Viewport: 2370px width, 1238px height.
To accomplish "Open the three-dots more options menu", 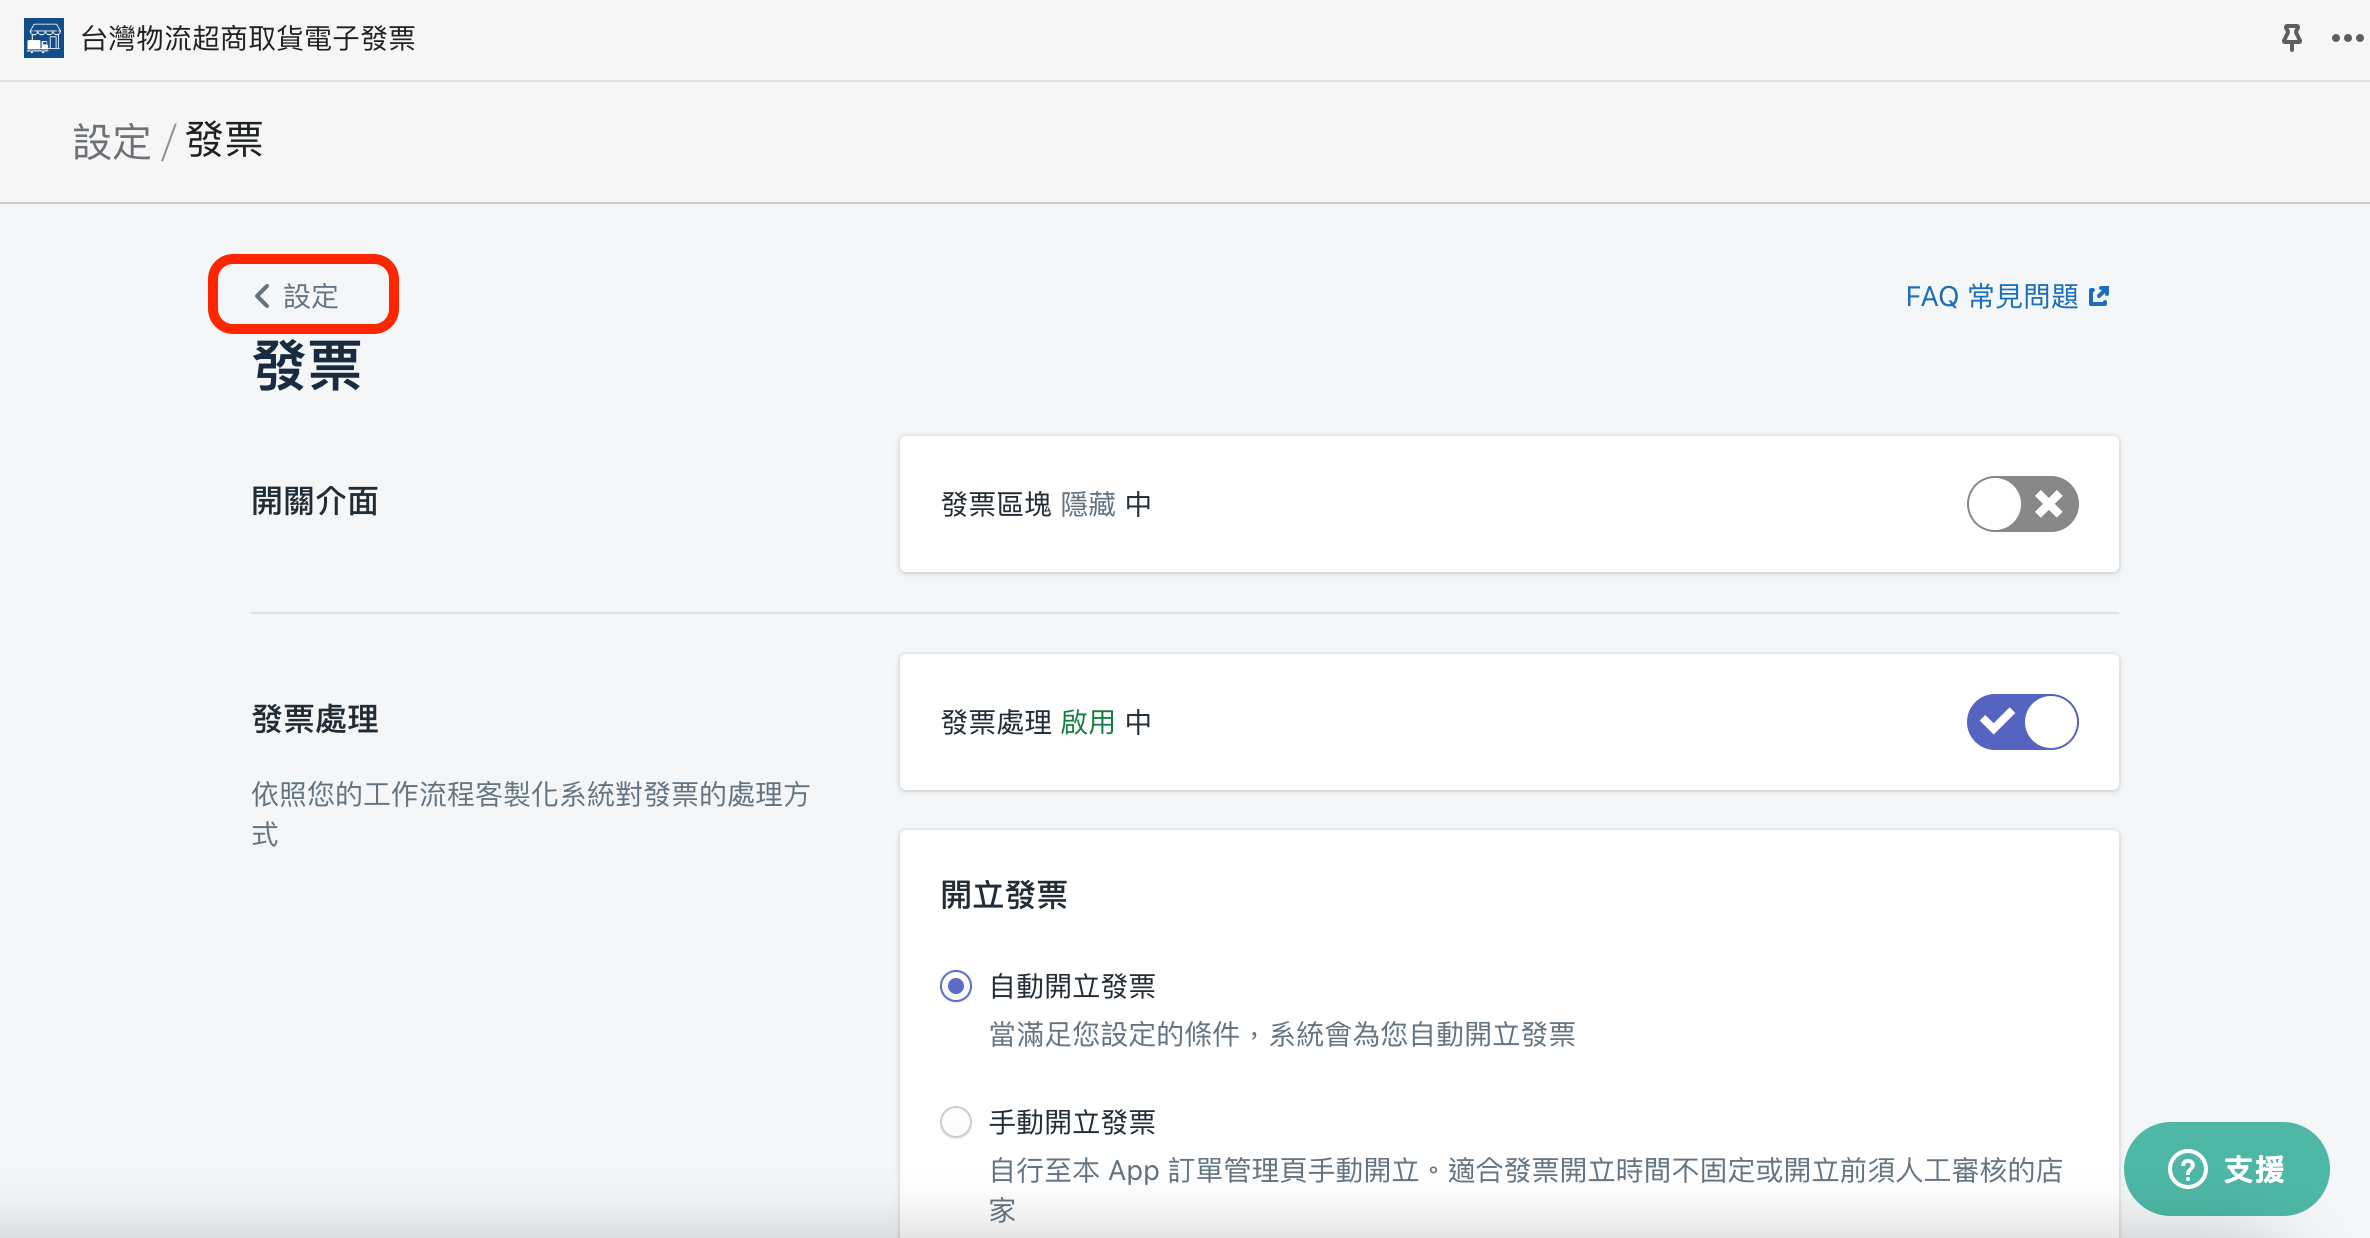I will 2346,38.
